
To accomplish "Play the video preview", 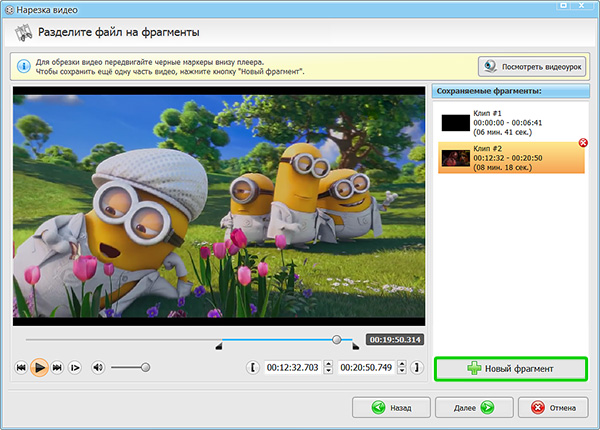I will [39, 368].
